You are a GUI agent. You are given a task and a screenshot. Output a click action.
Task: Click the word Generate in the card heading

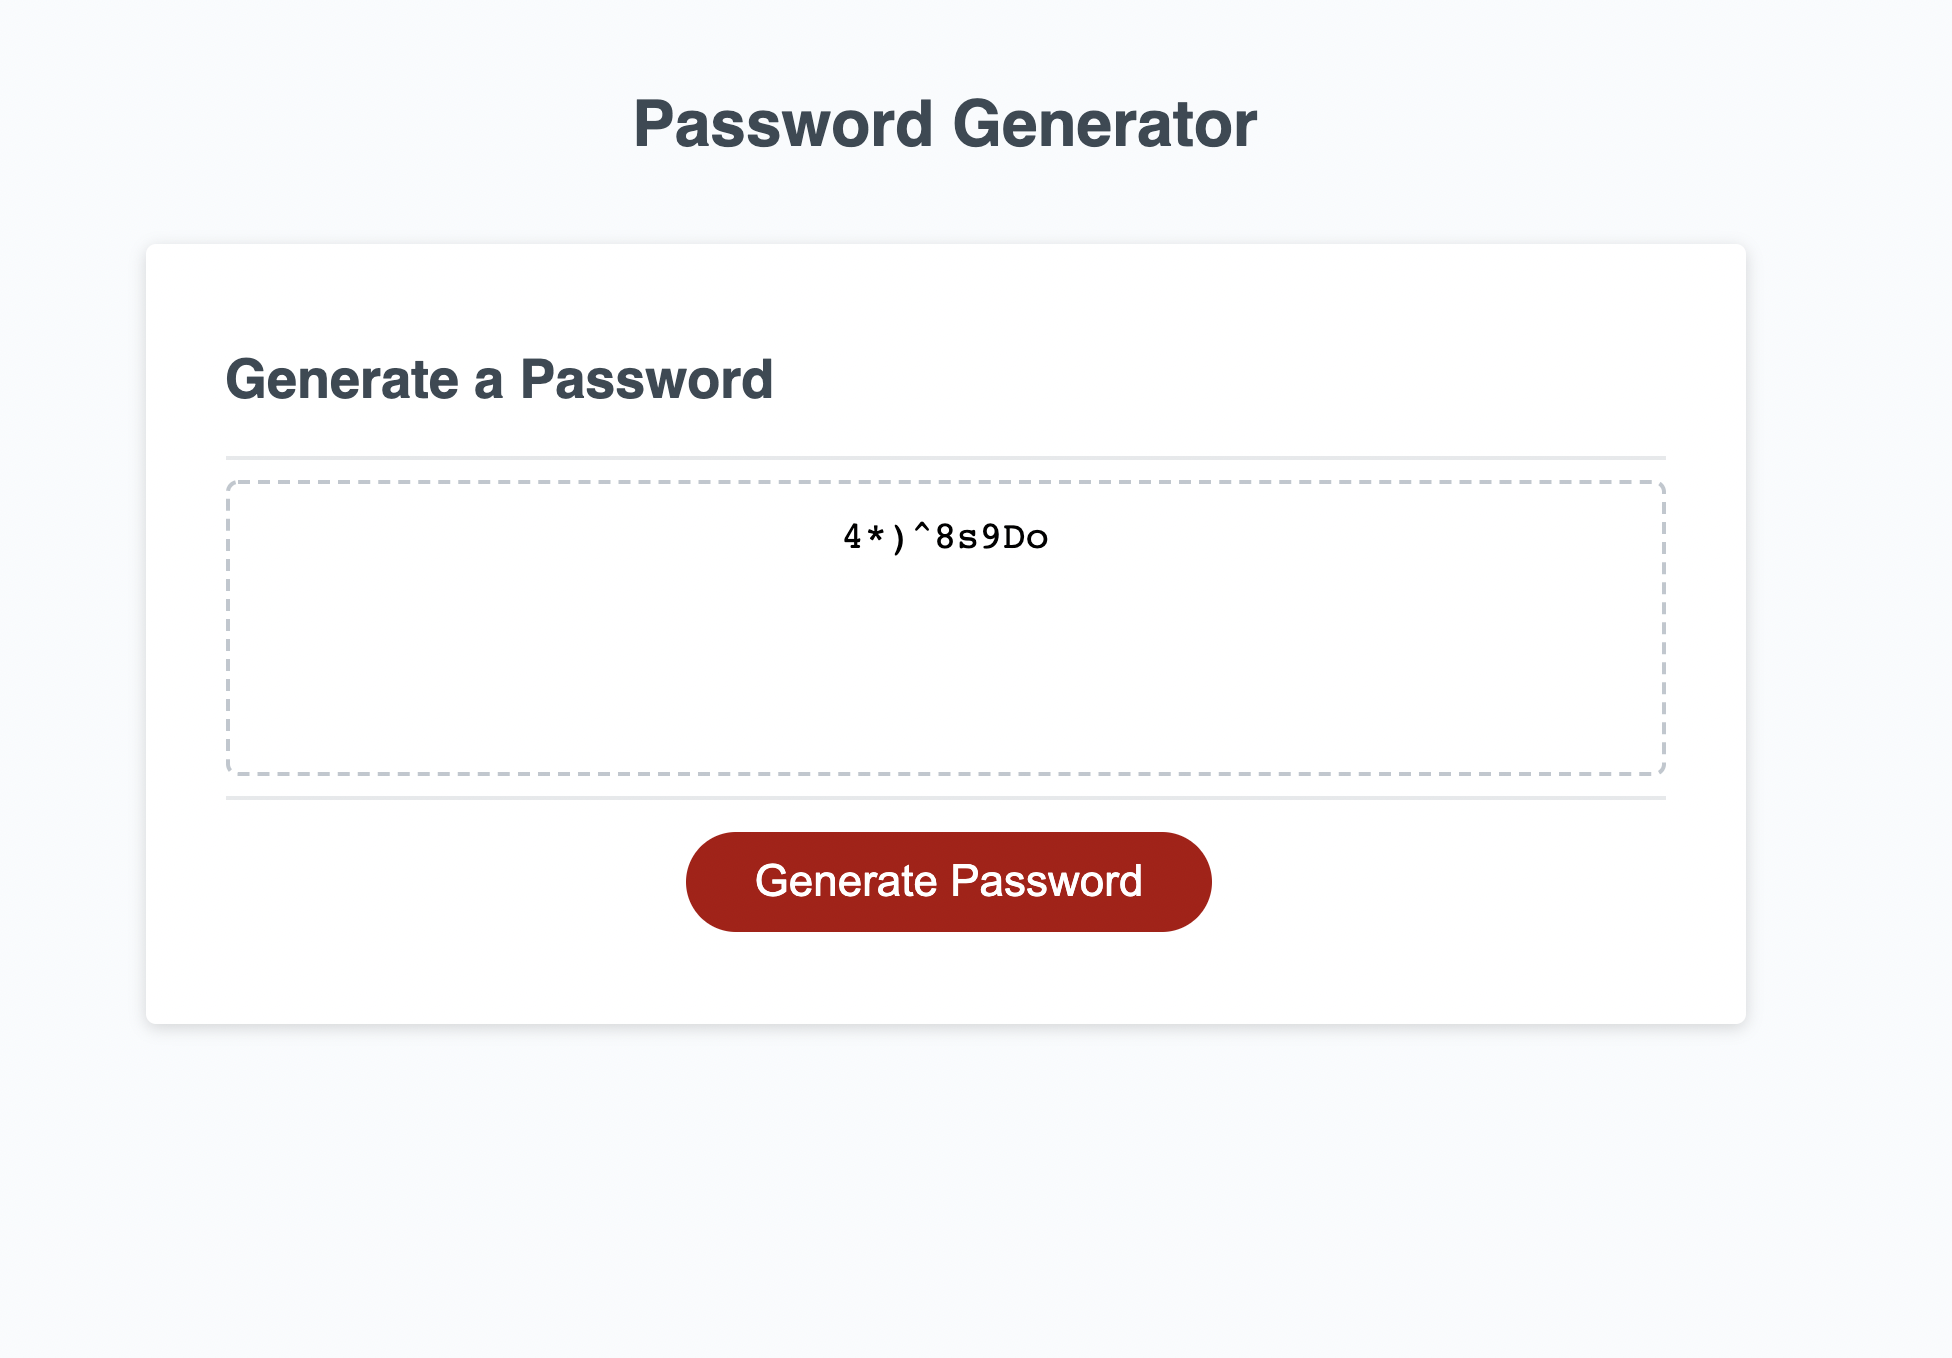coord(342,380)
